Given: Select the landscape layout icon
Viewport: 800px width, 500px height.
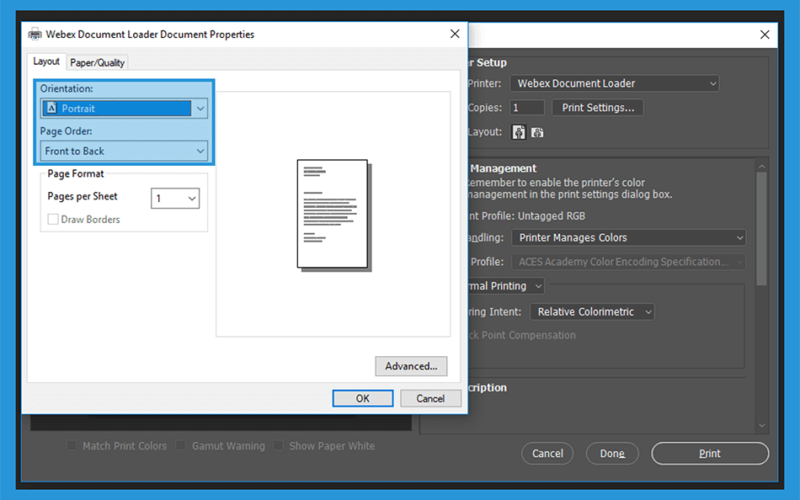Looking at the screenshot, I should coord(537,133).
